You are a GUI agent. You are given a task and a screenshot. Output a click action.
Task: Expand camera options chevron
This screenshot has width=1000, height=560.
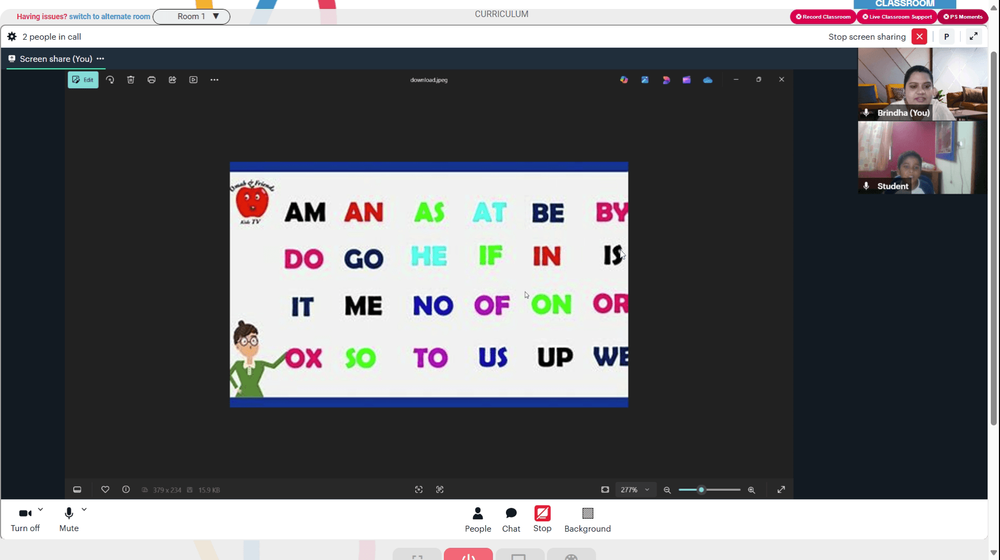(x=40, y=510)
